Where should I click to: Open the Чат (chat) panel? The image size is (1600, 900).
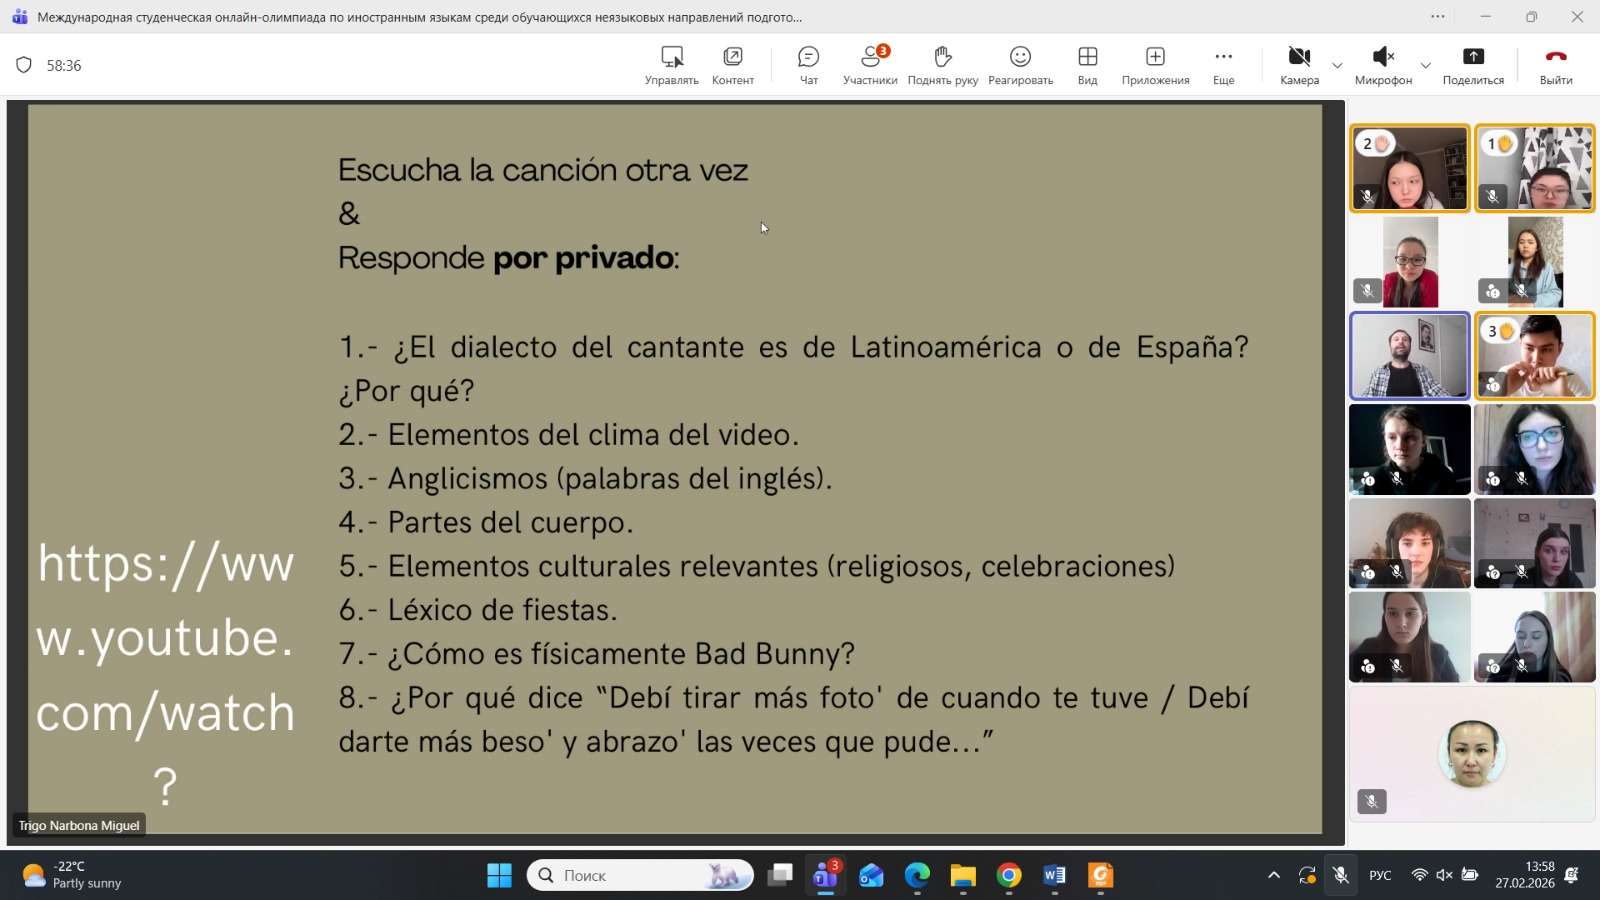coord(808,65)
